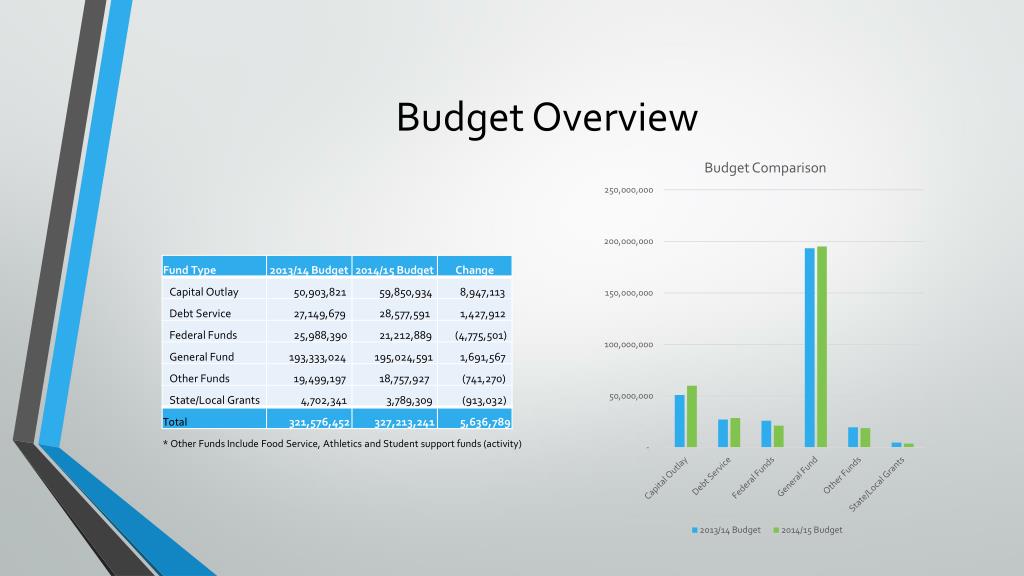The width and height of the screenshot is (1024, 576).
Task: Click the green General Fund bar
Action: coord(822,347)
